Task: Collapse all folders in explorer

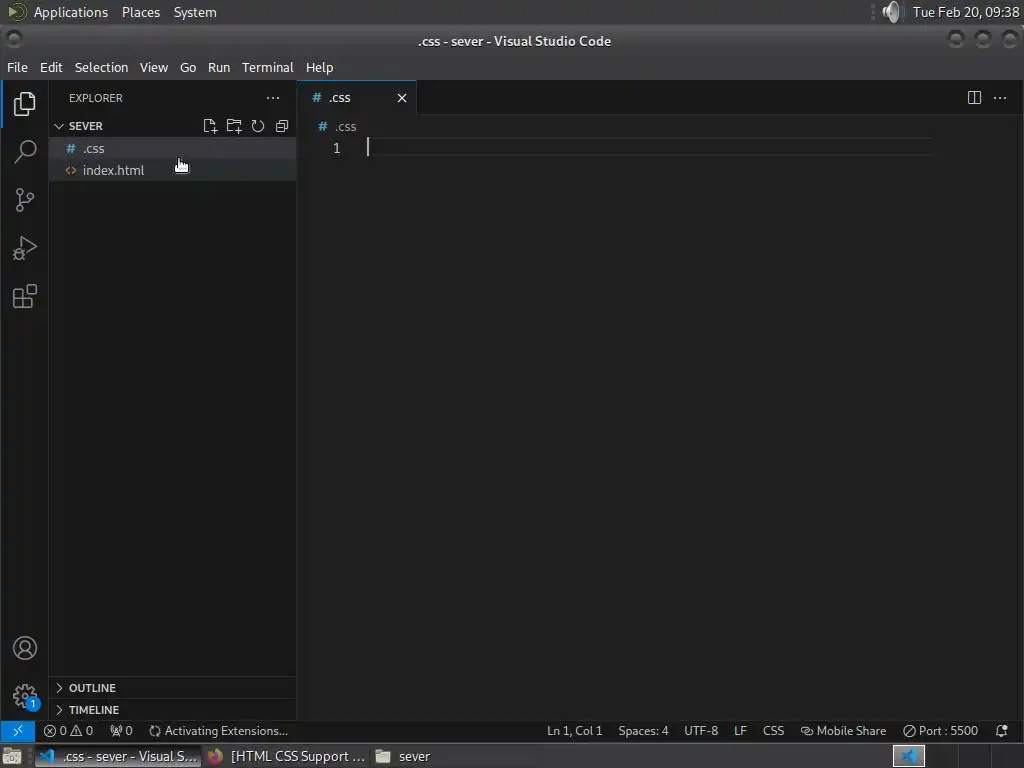Action: (x=282, y=126)
